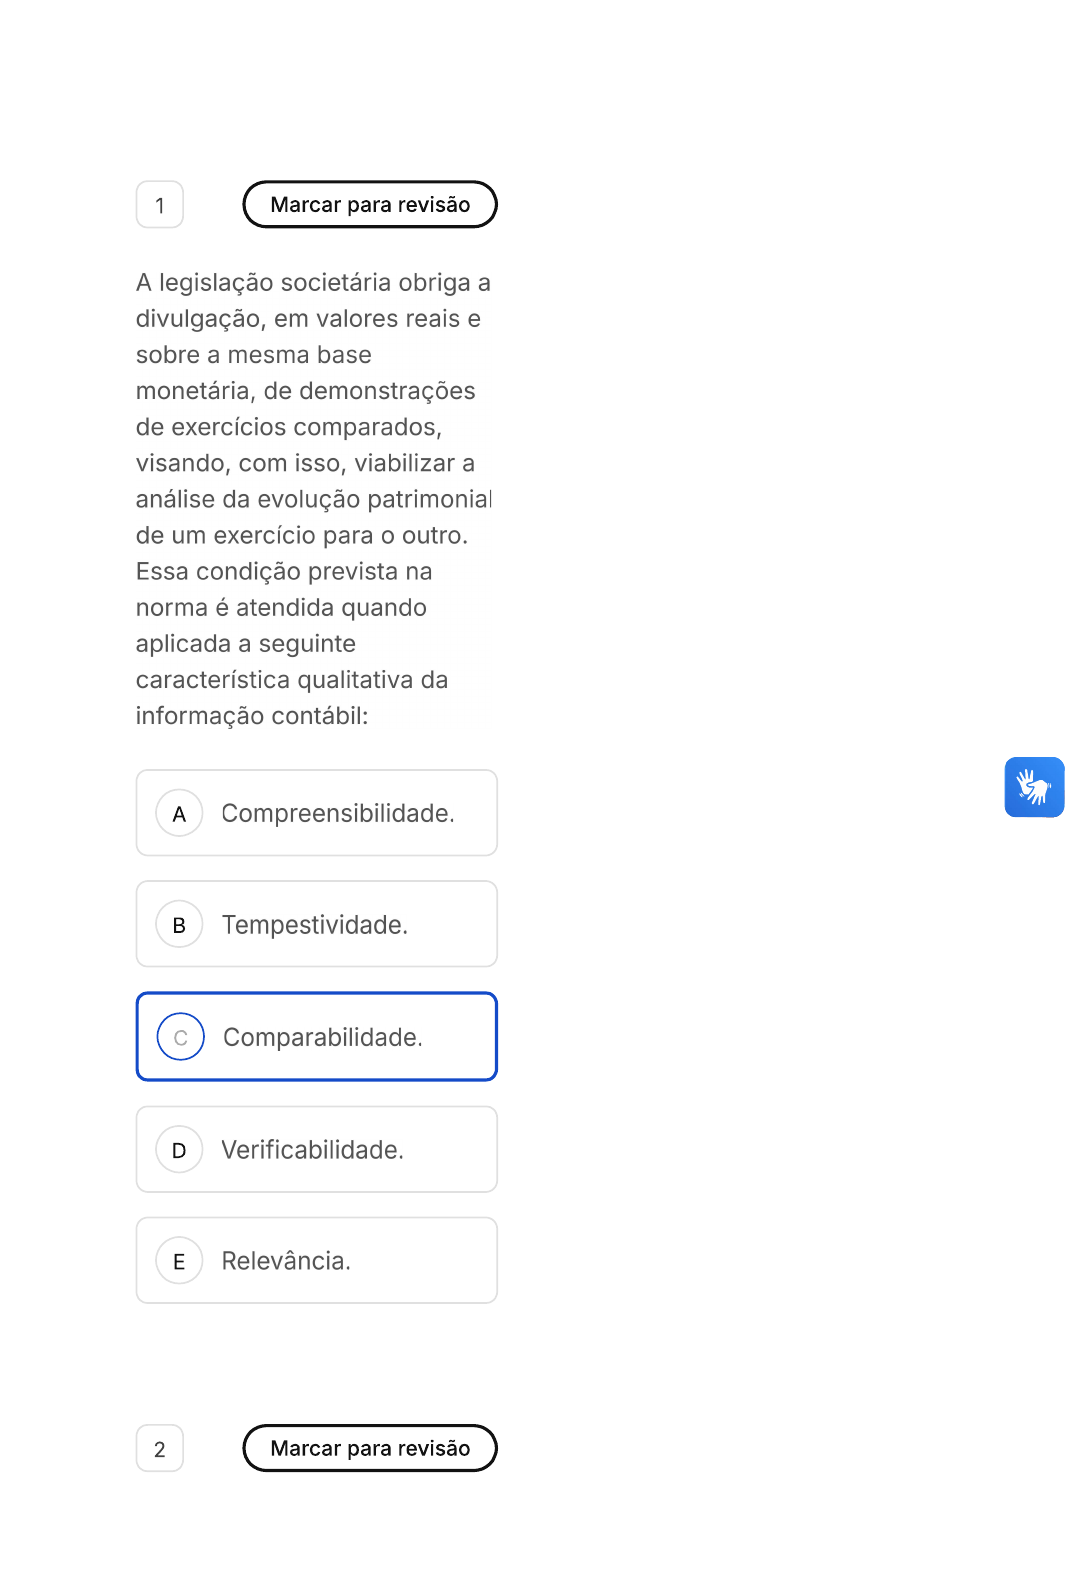Click the question number 1 badge
The height and width of the screenshot is (1573, 1080).
160,205
